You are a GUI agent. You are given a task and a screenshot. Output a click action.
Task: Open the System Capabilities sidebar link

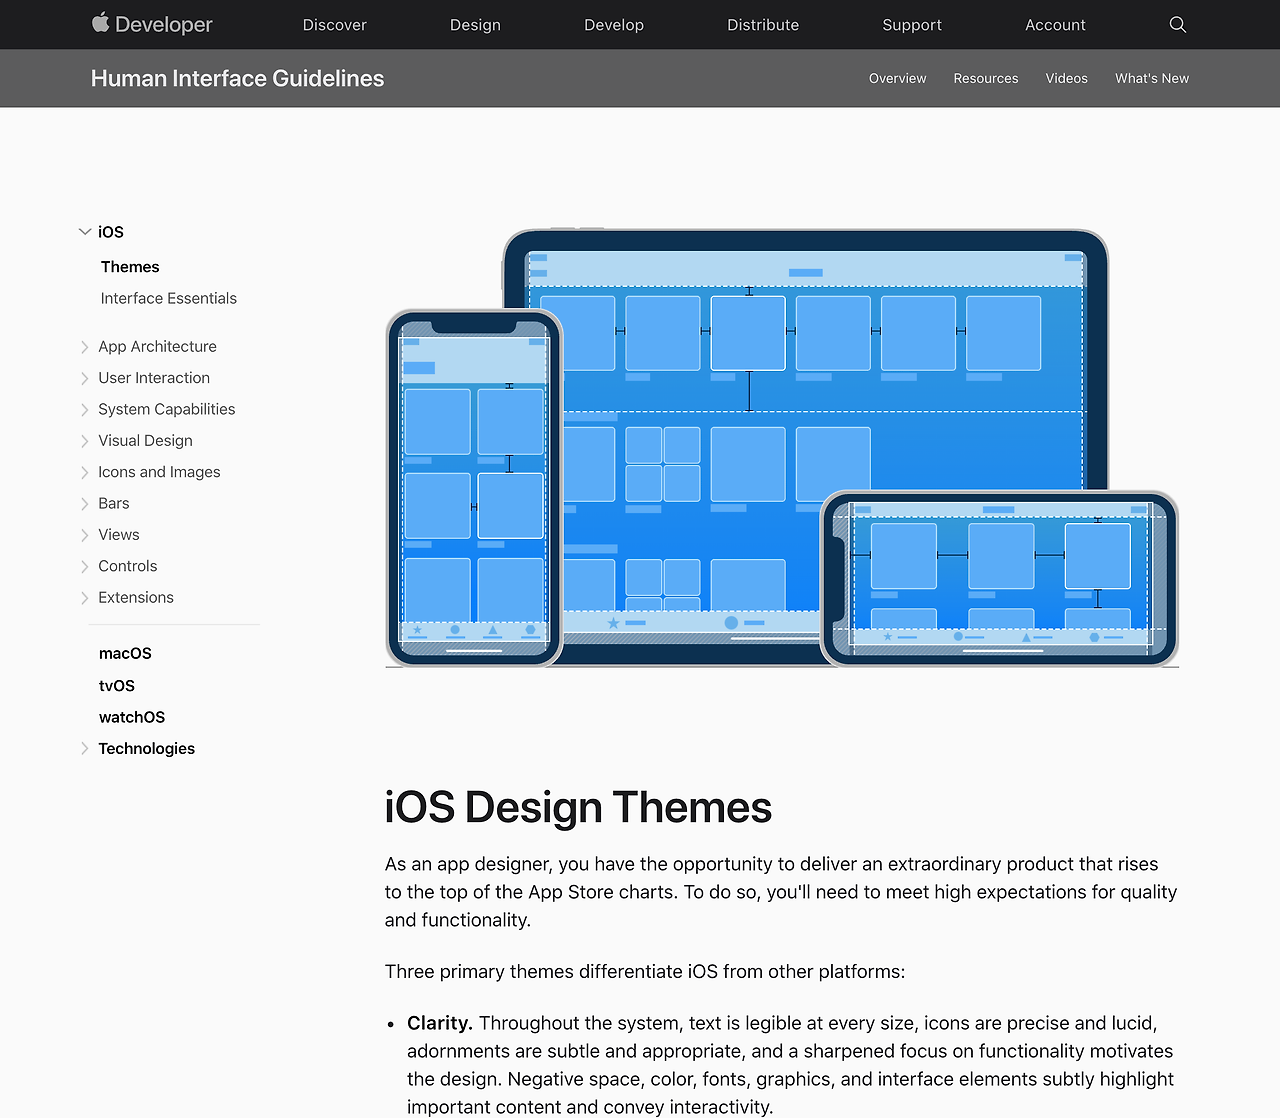coord(167,409)
